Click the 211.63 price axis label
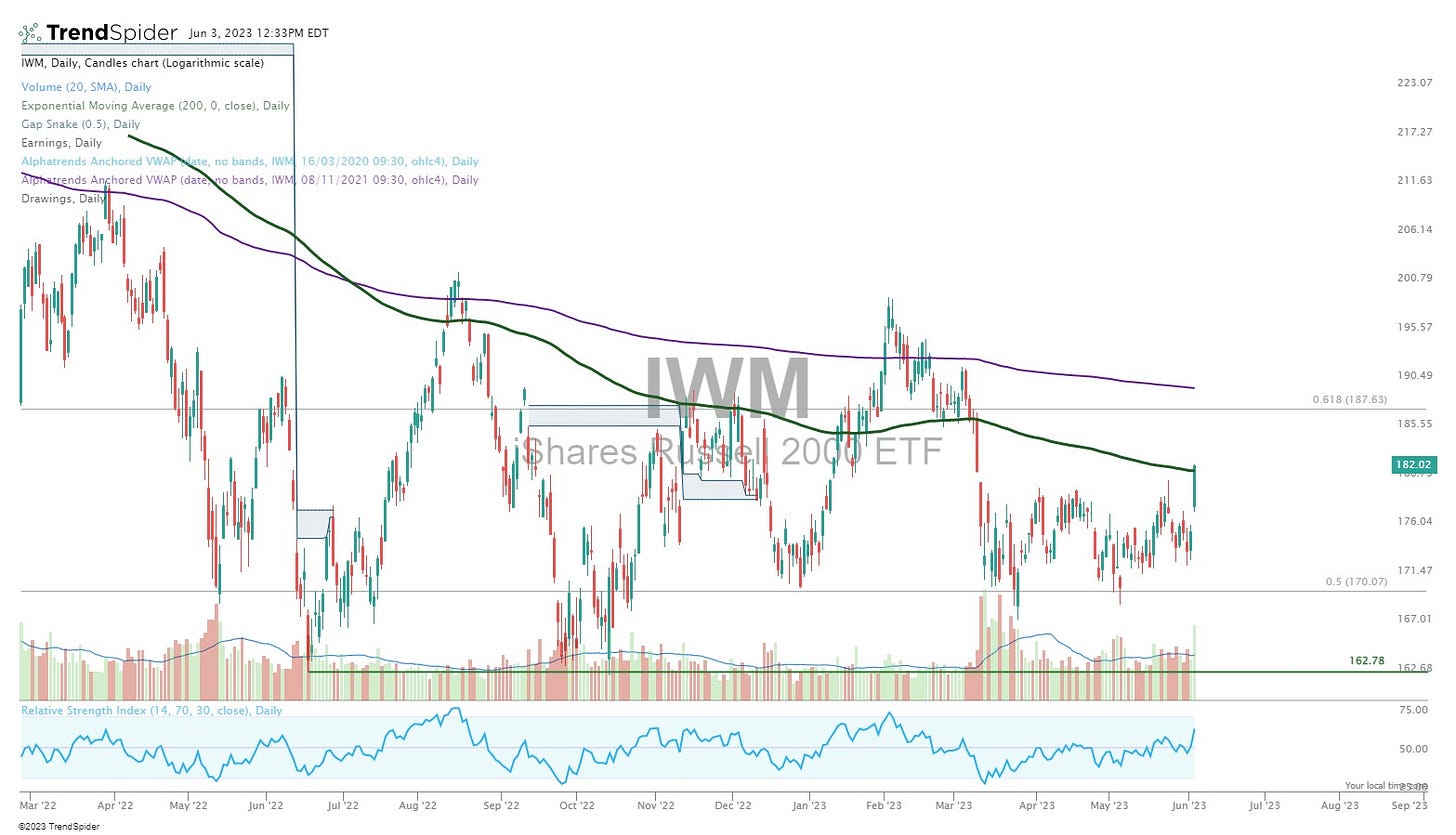1456x835 pixels. (1415, 180)
